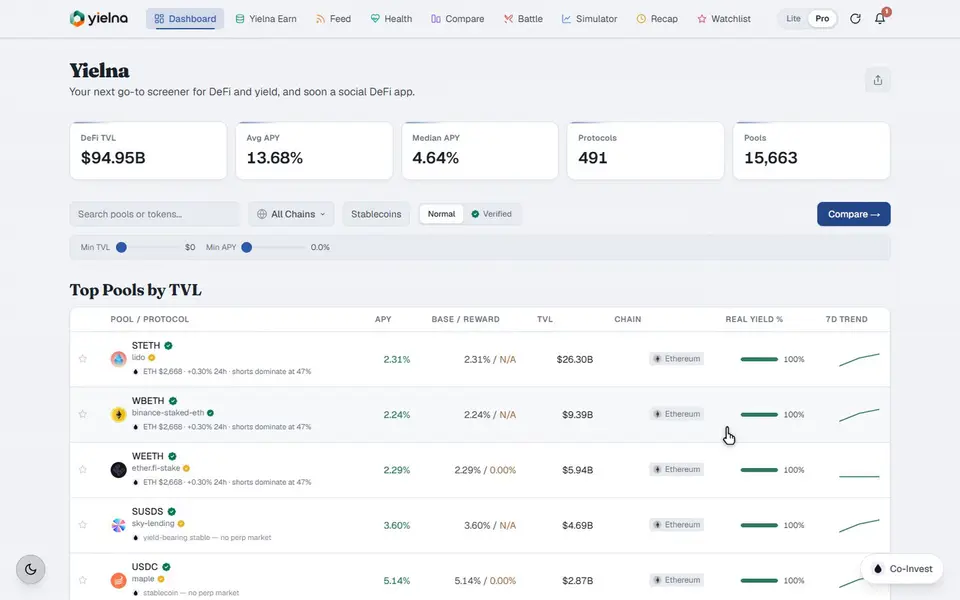The image size is (960, 600).
Task: Click the verified badge next to STETH
Action: [x=168, y=345]
